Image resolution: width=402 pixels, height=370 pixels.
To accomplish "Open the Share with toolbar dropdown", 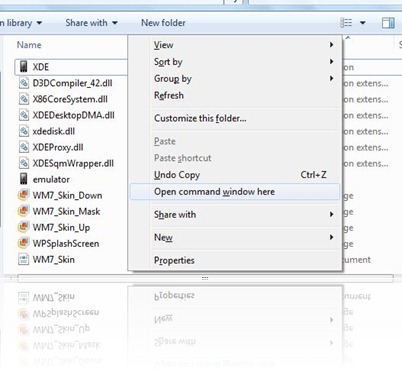I will [91, 23].
